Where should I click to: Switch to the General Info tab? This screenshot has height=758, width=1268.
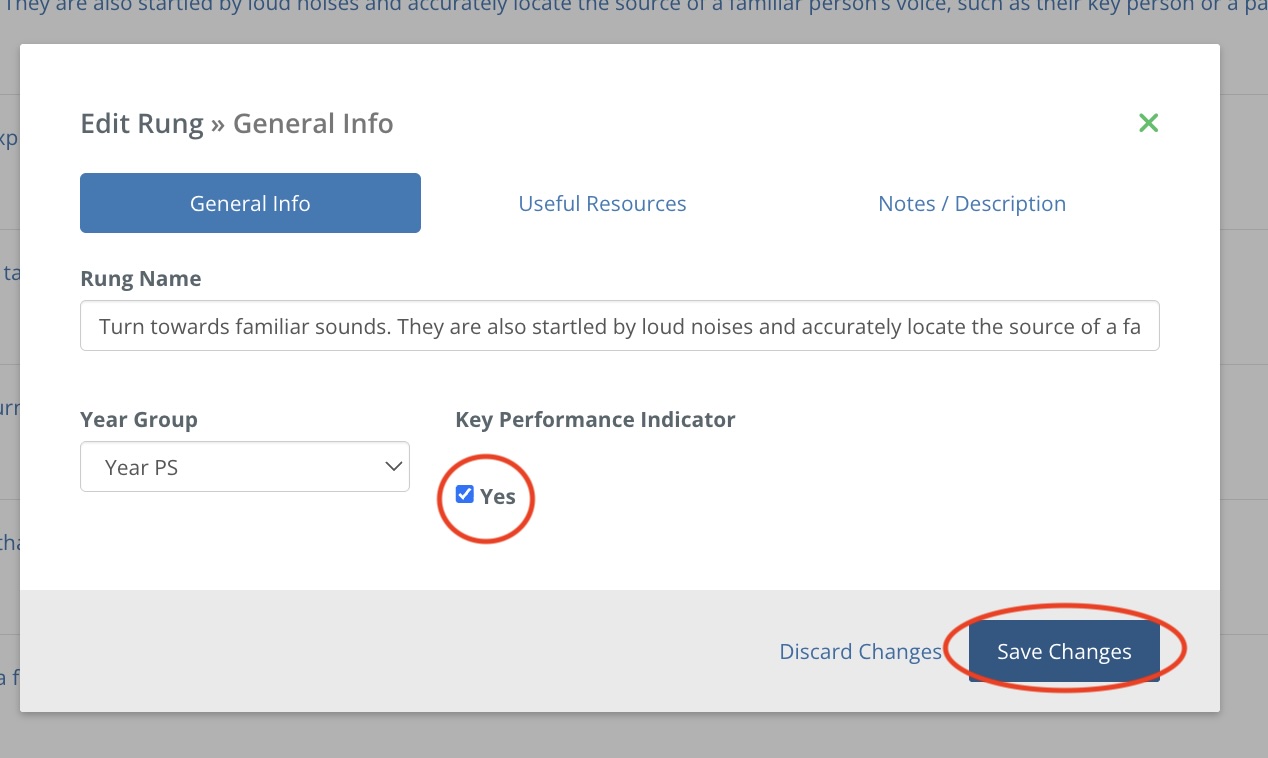[x=250, y=203]
